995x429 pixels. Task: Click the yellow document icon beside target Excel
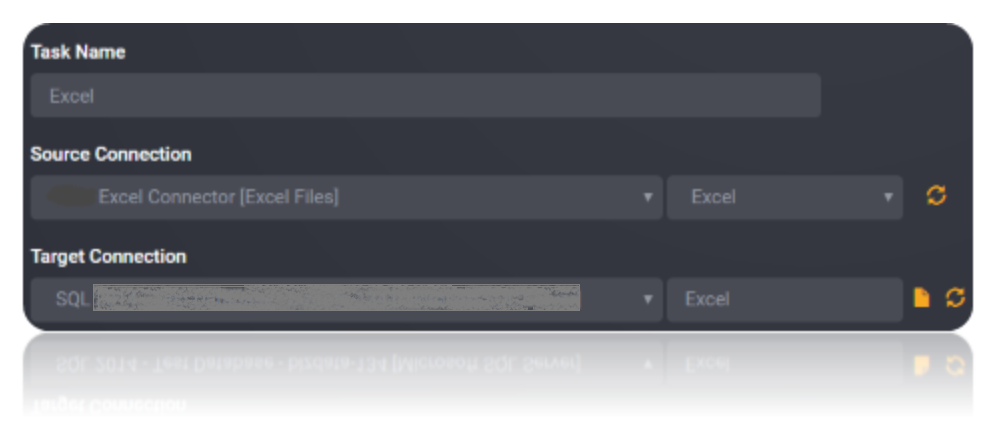[x=921, y=297]
